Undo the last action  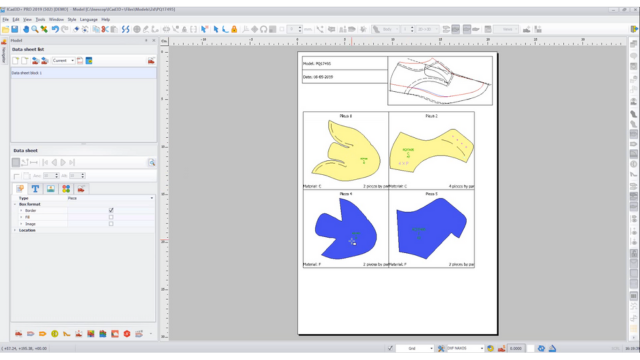click(x=55, y=29)
